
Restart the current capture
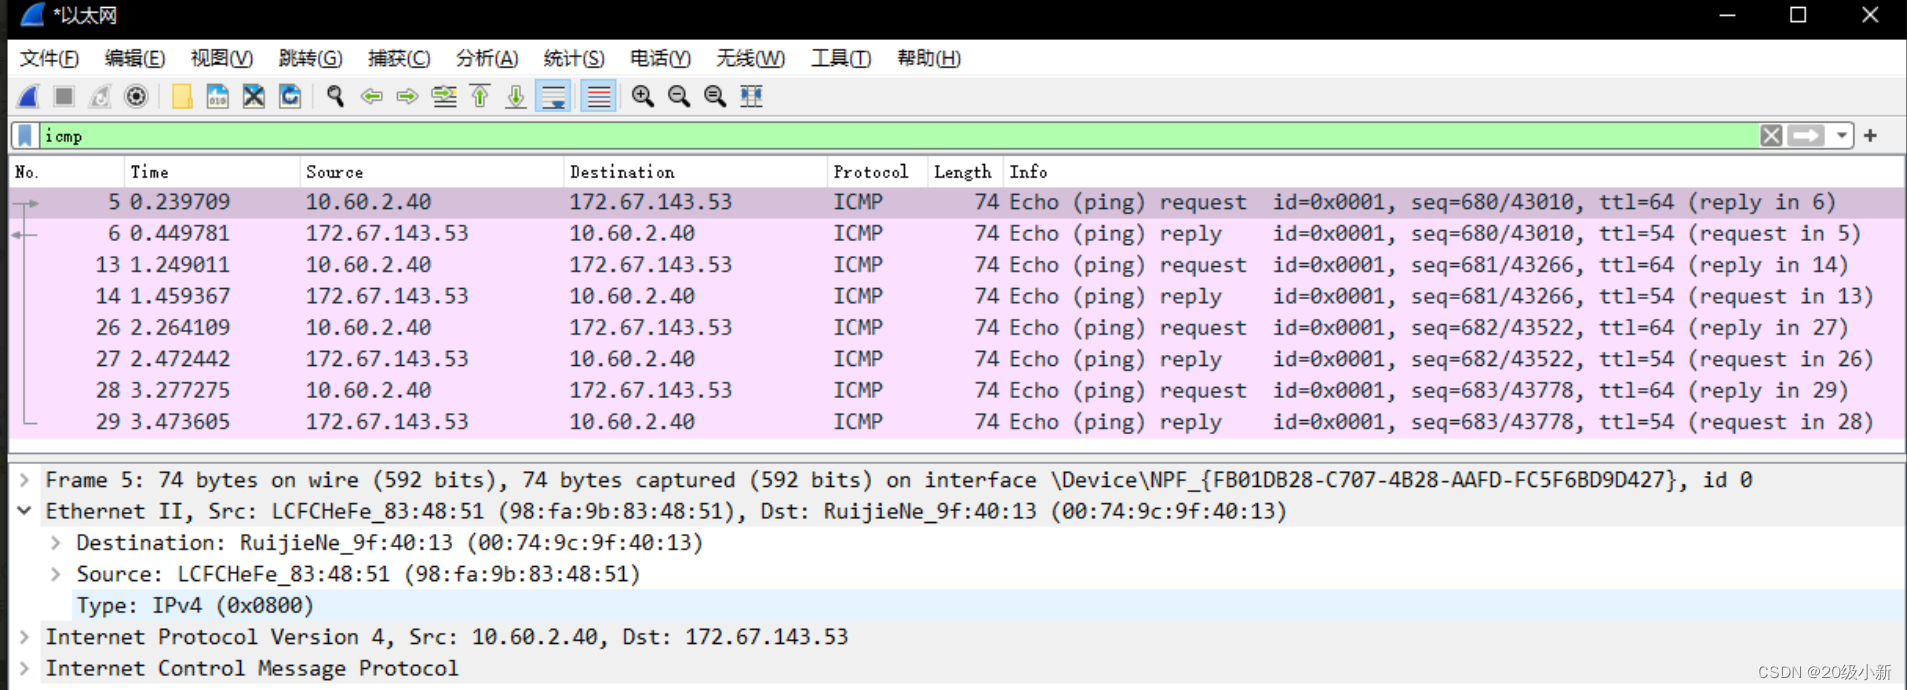100,96
